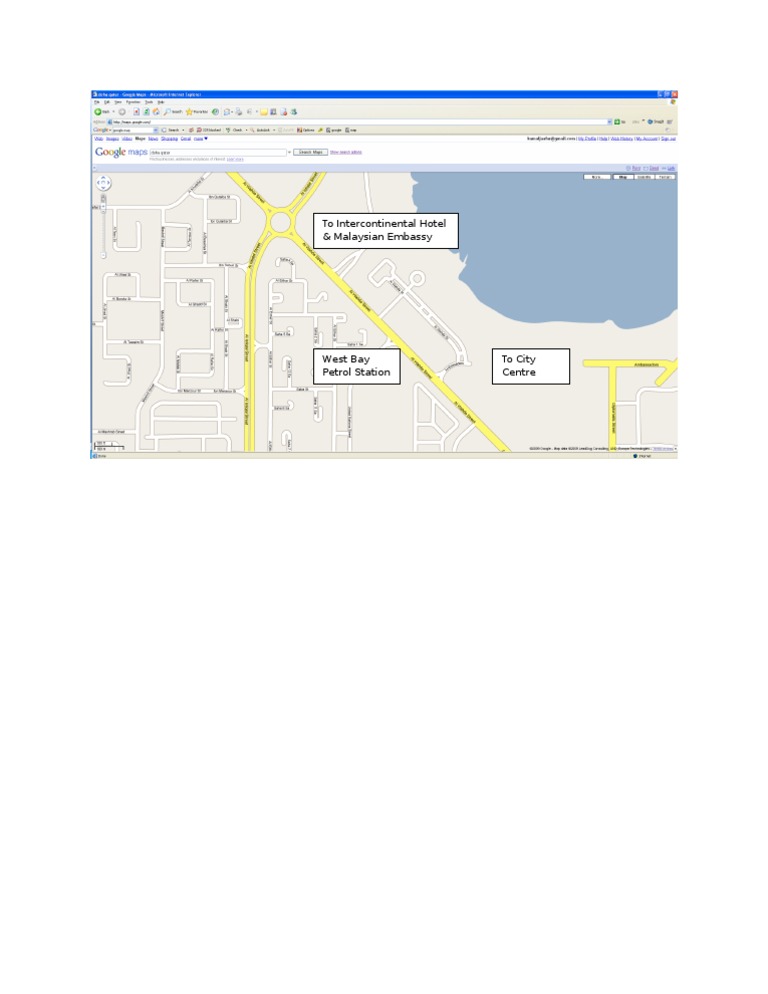
Task: Click the Google Maps logo
Action: click(x=121, y=152)
